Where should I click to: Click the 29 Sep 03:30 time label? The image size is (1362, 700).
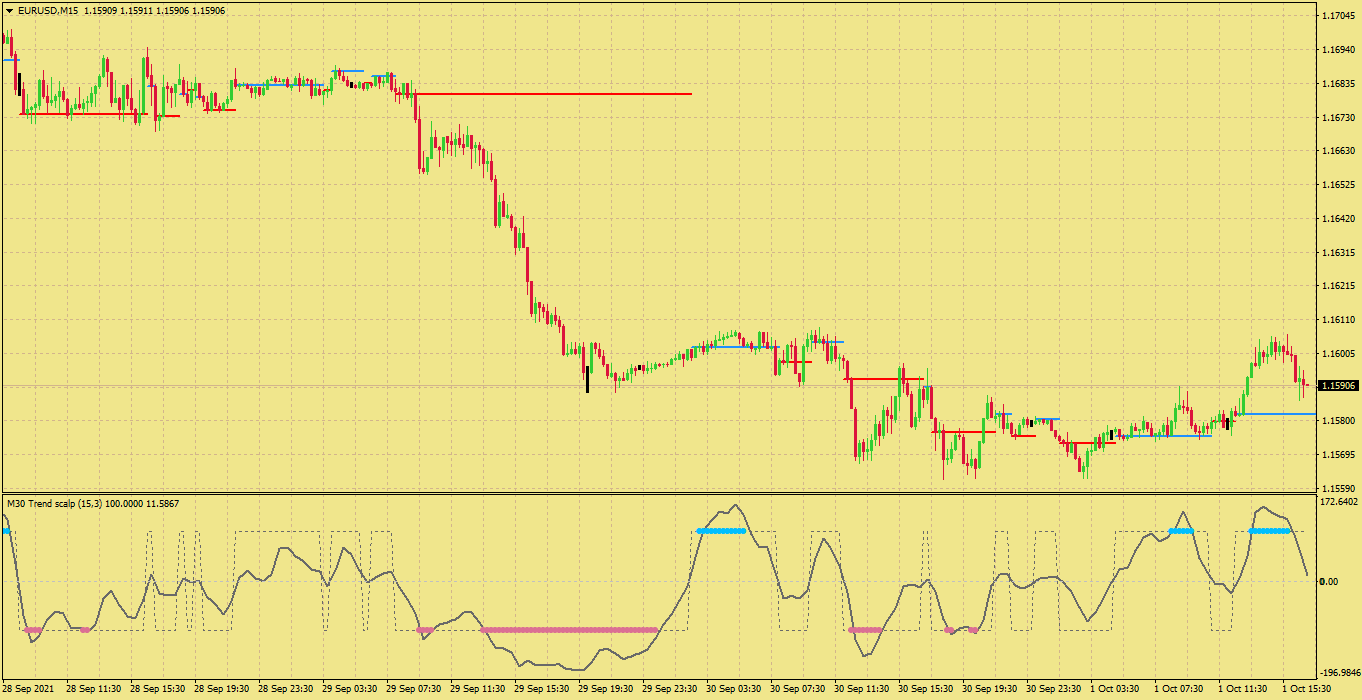350,689
